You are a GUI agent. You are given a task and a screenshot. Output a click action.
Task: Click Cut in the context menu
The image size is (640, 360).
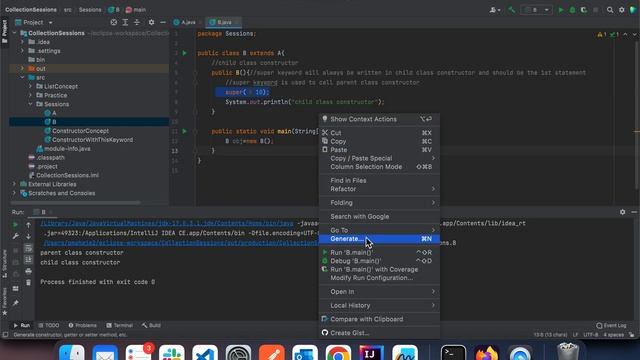click(379, 133)
